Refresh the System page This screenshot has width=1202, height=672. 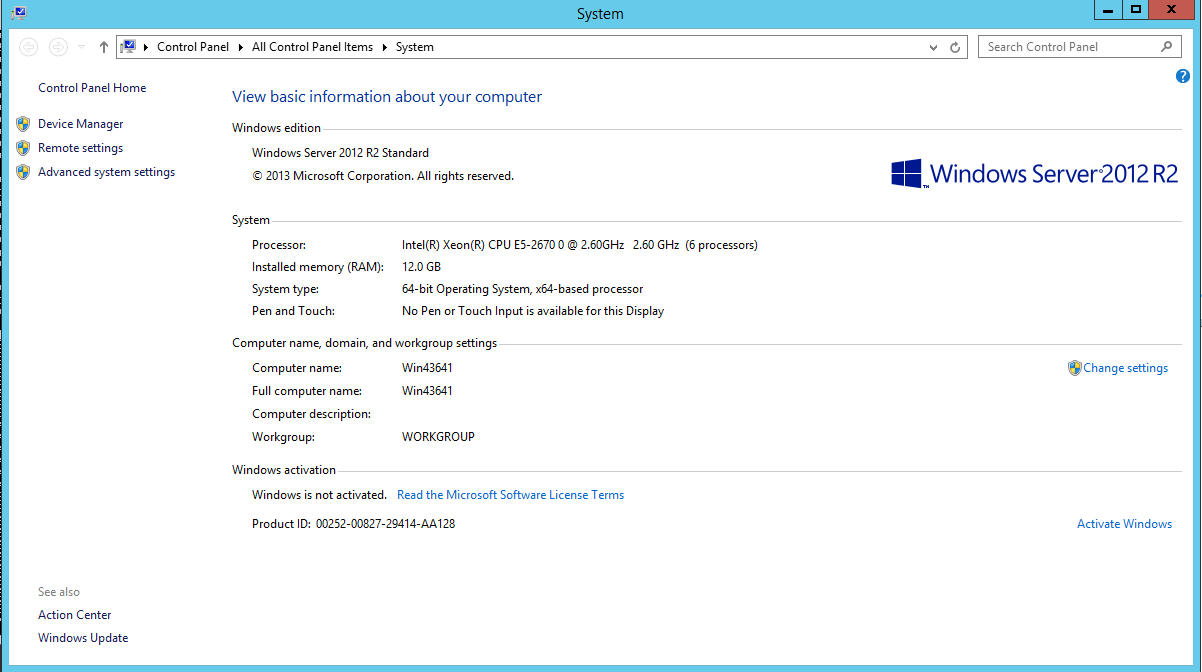(955, 47)
